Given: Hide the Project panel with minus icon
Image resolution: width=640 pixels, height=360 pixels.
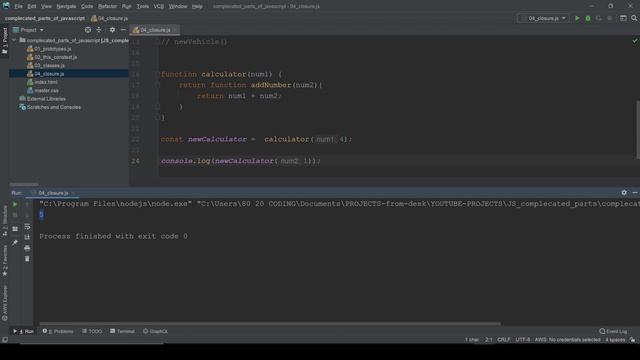Looking at the screenshot, I should 123,30.
